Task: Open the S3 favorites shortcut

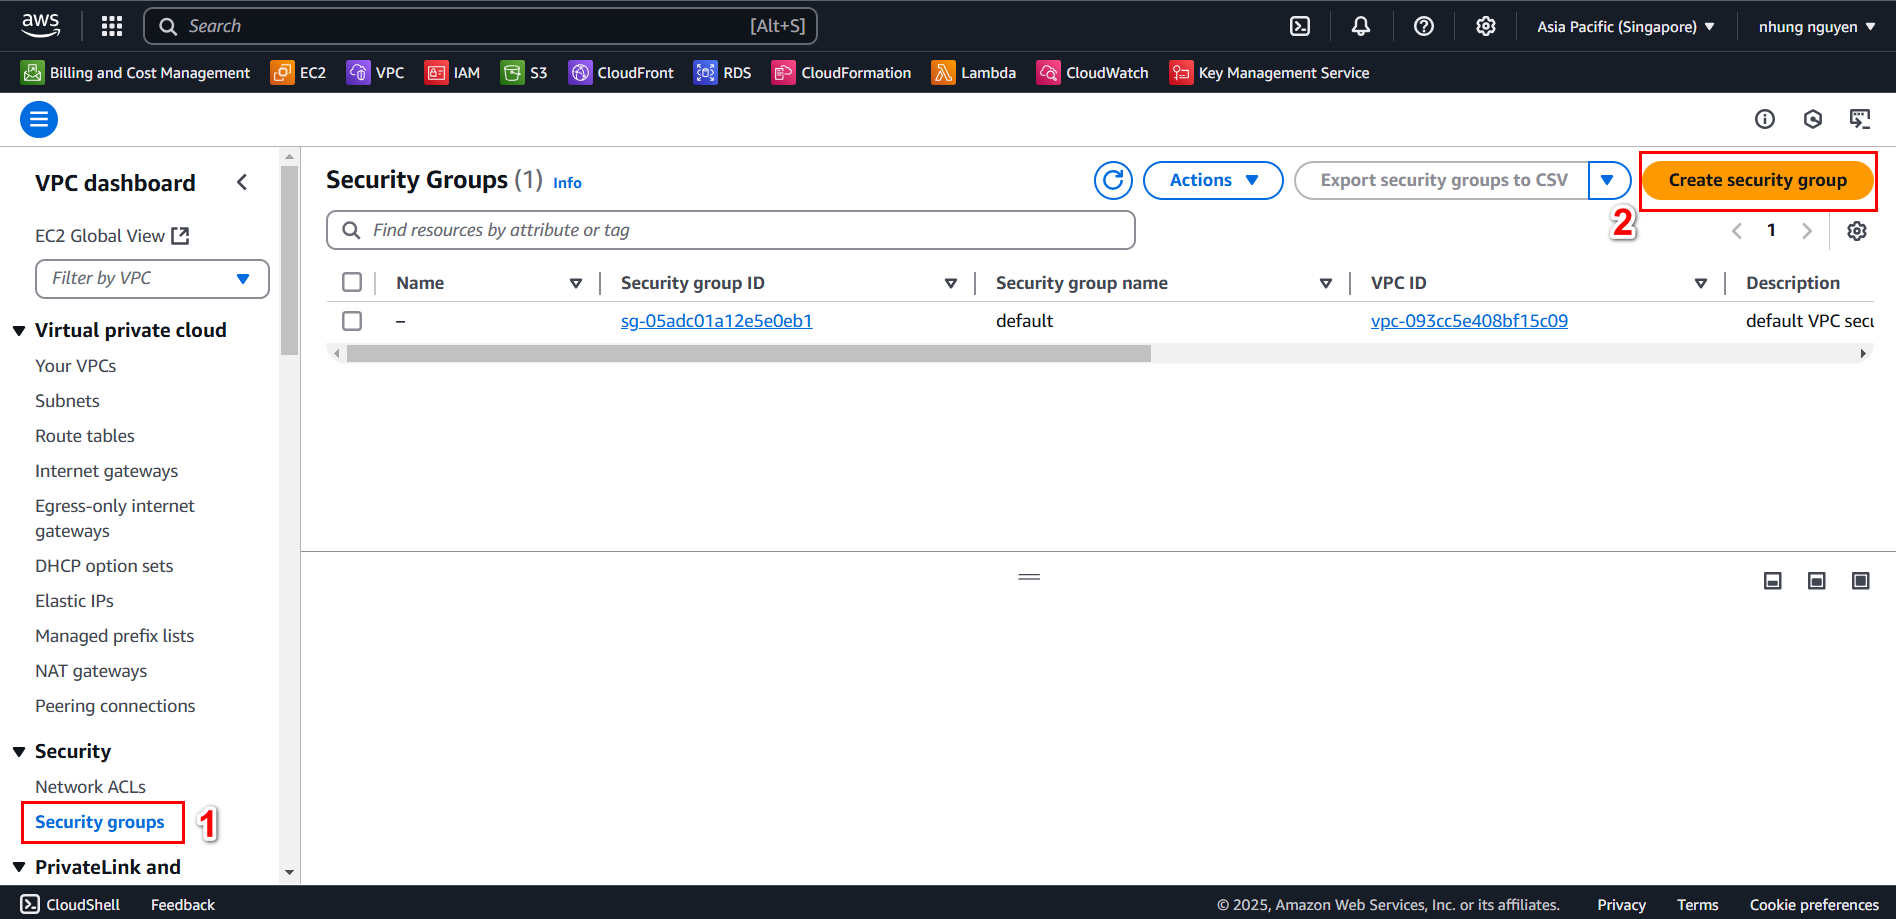Action: 524,73
